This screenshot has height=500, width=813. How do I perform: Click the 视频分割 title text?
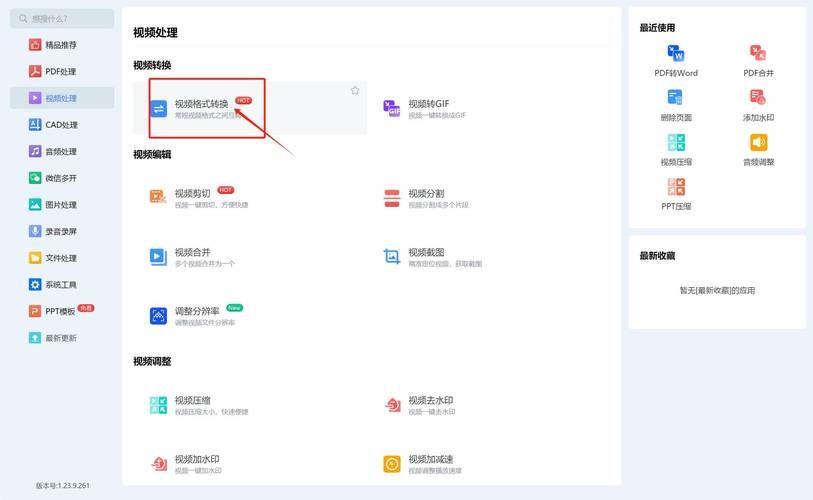click(x=426, y=193)
